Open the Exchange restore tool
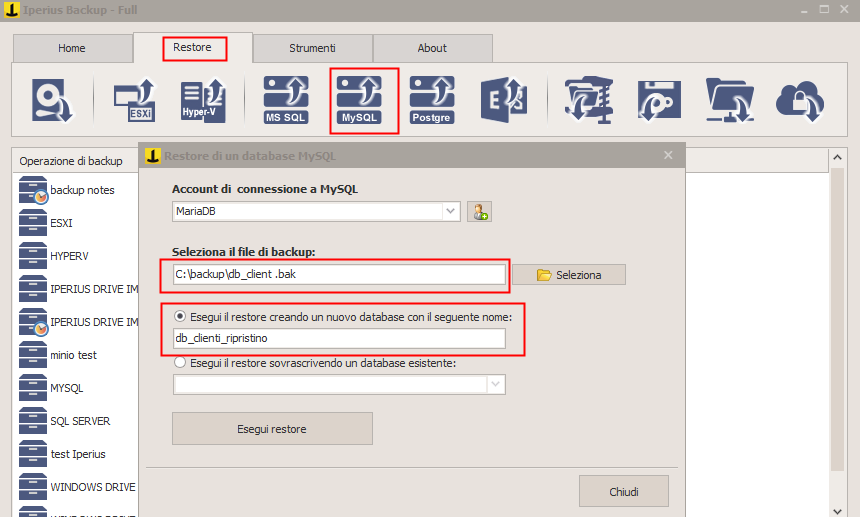Screen dimensions: 860x517 click(x=504, y=100)
